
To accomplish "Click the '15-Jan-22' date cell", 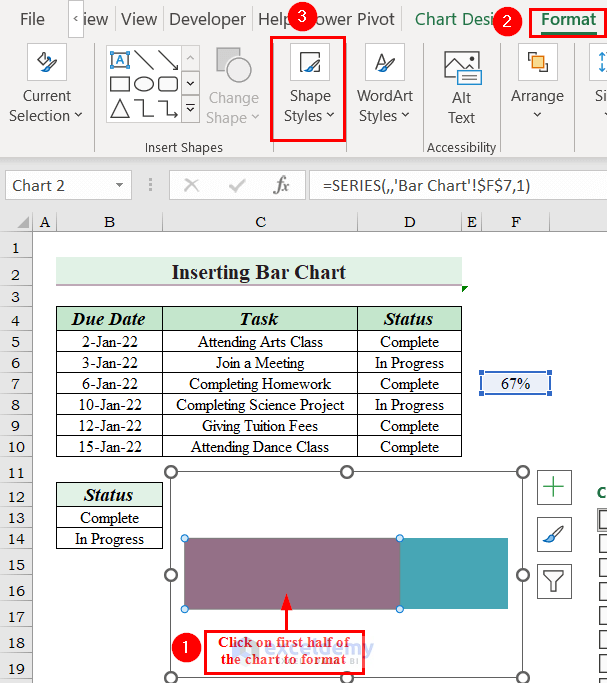I will click(109, 446).
